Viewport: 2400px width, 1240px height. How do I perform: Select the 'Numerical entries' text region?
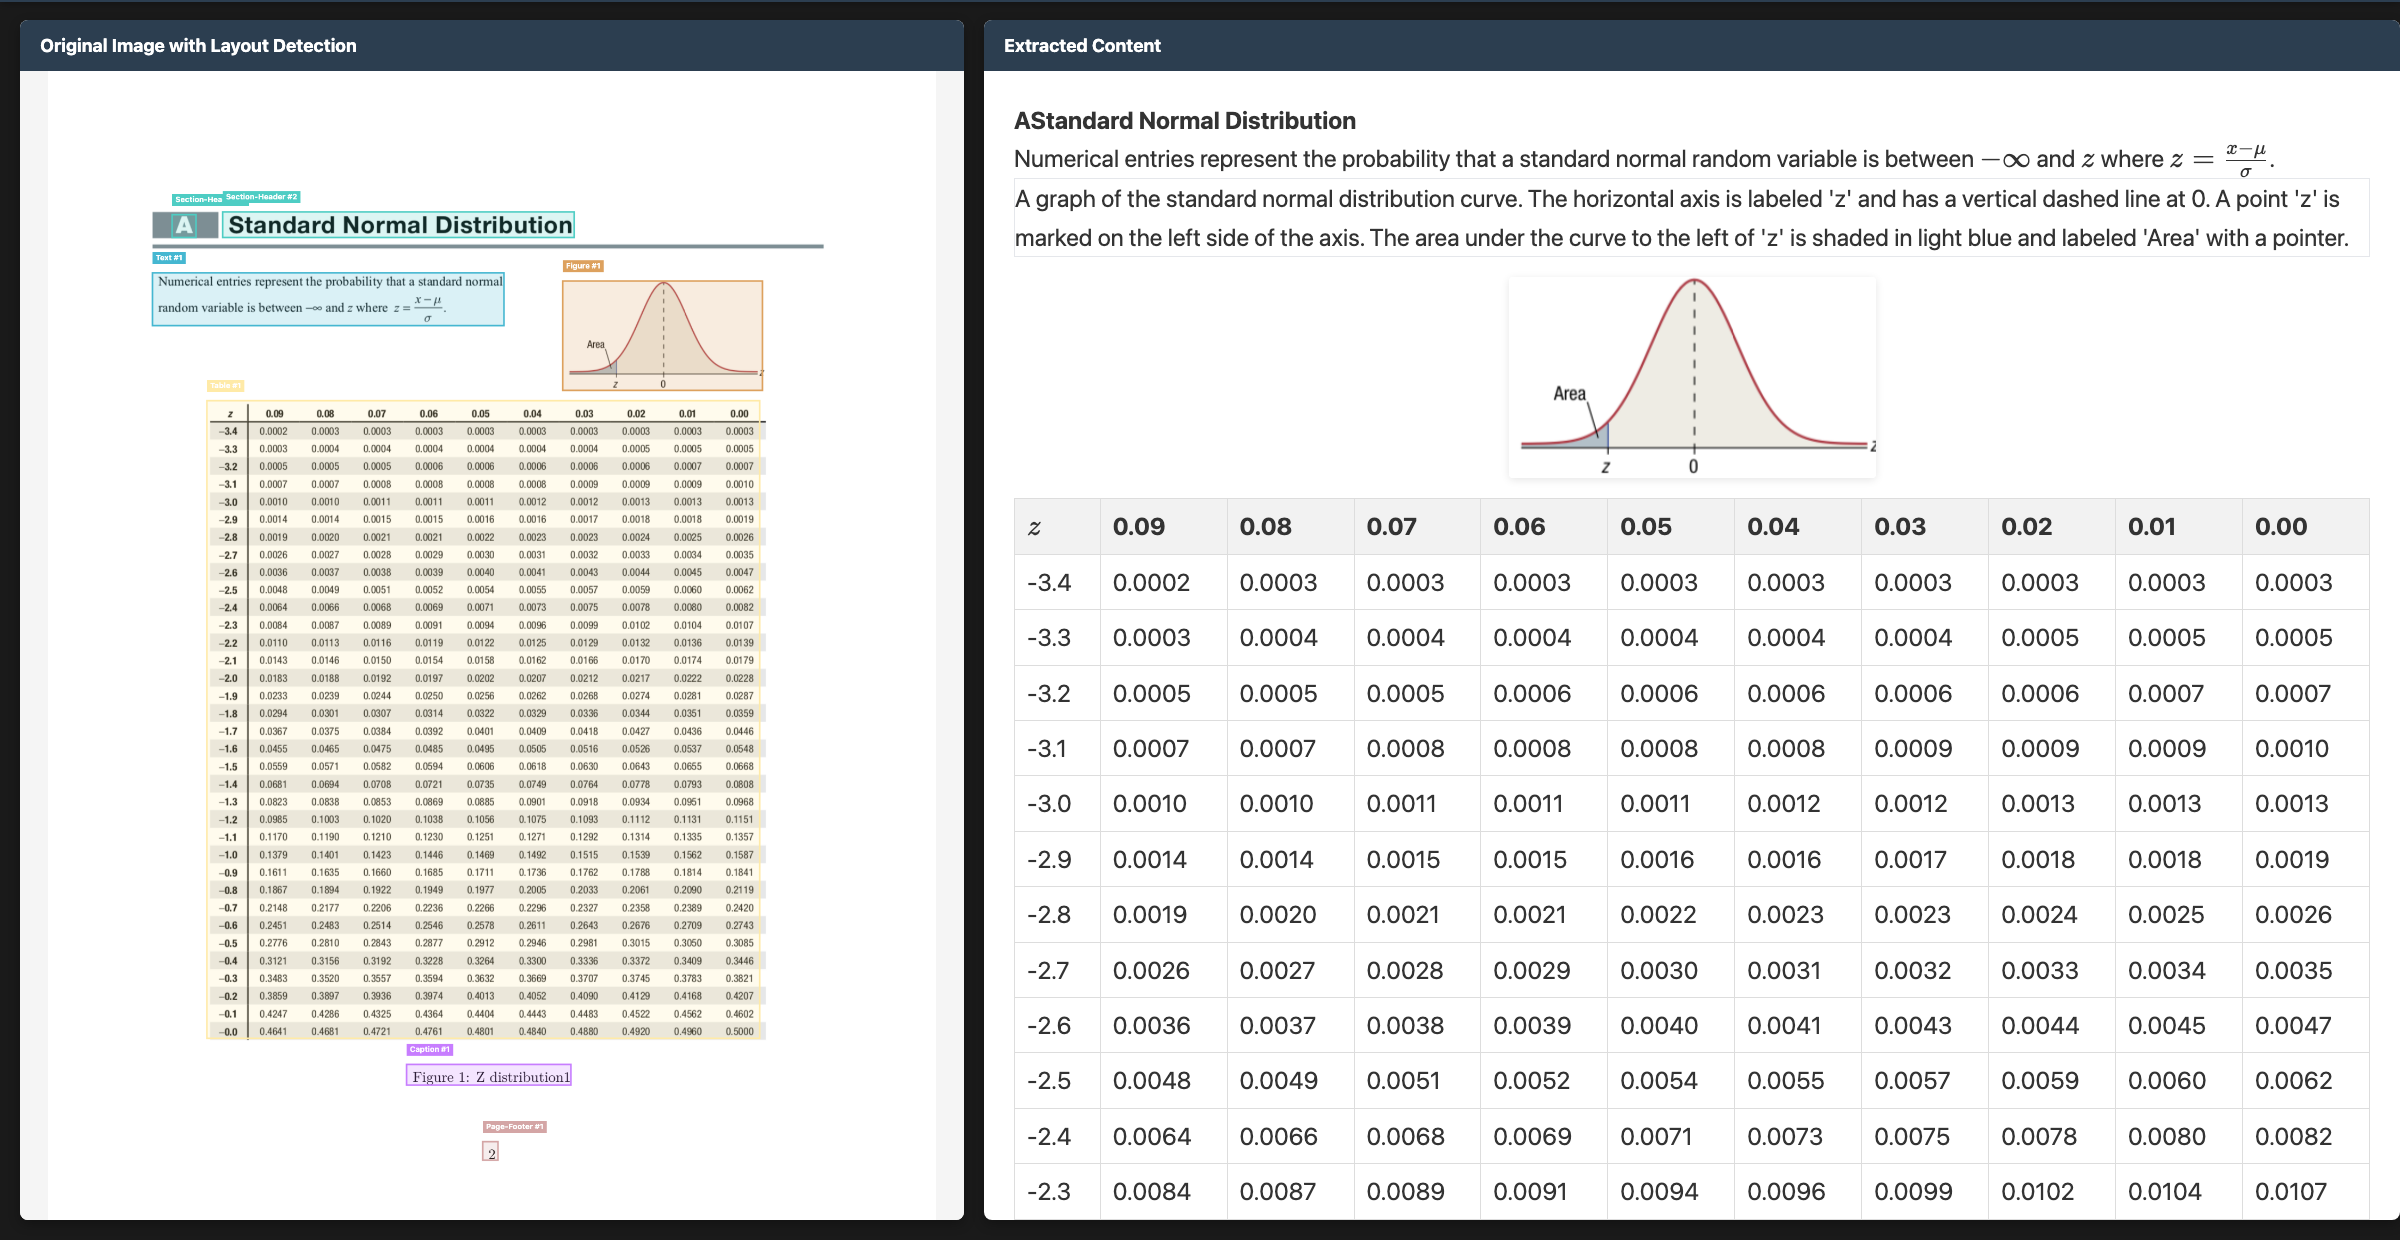click(328, 298)
